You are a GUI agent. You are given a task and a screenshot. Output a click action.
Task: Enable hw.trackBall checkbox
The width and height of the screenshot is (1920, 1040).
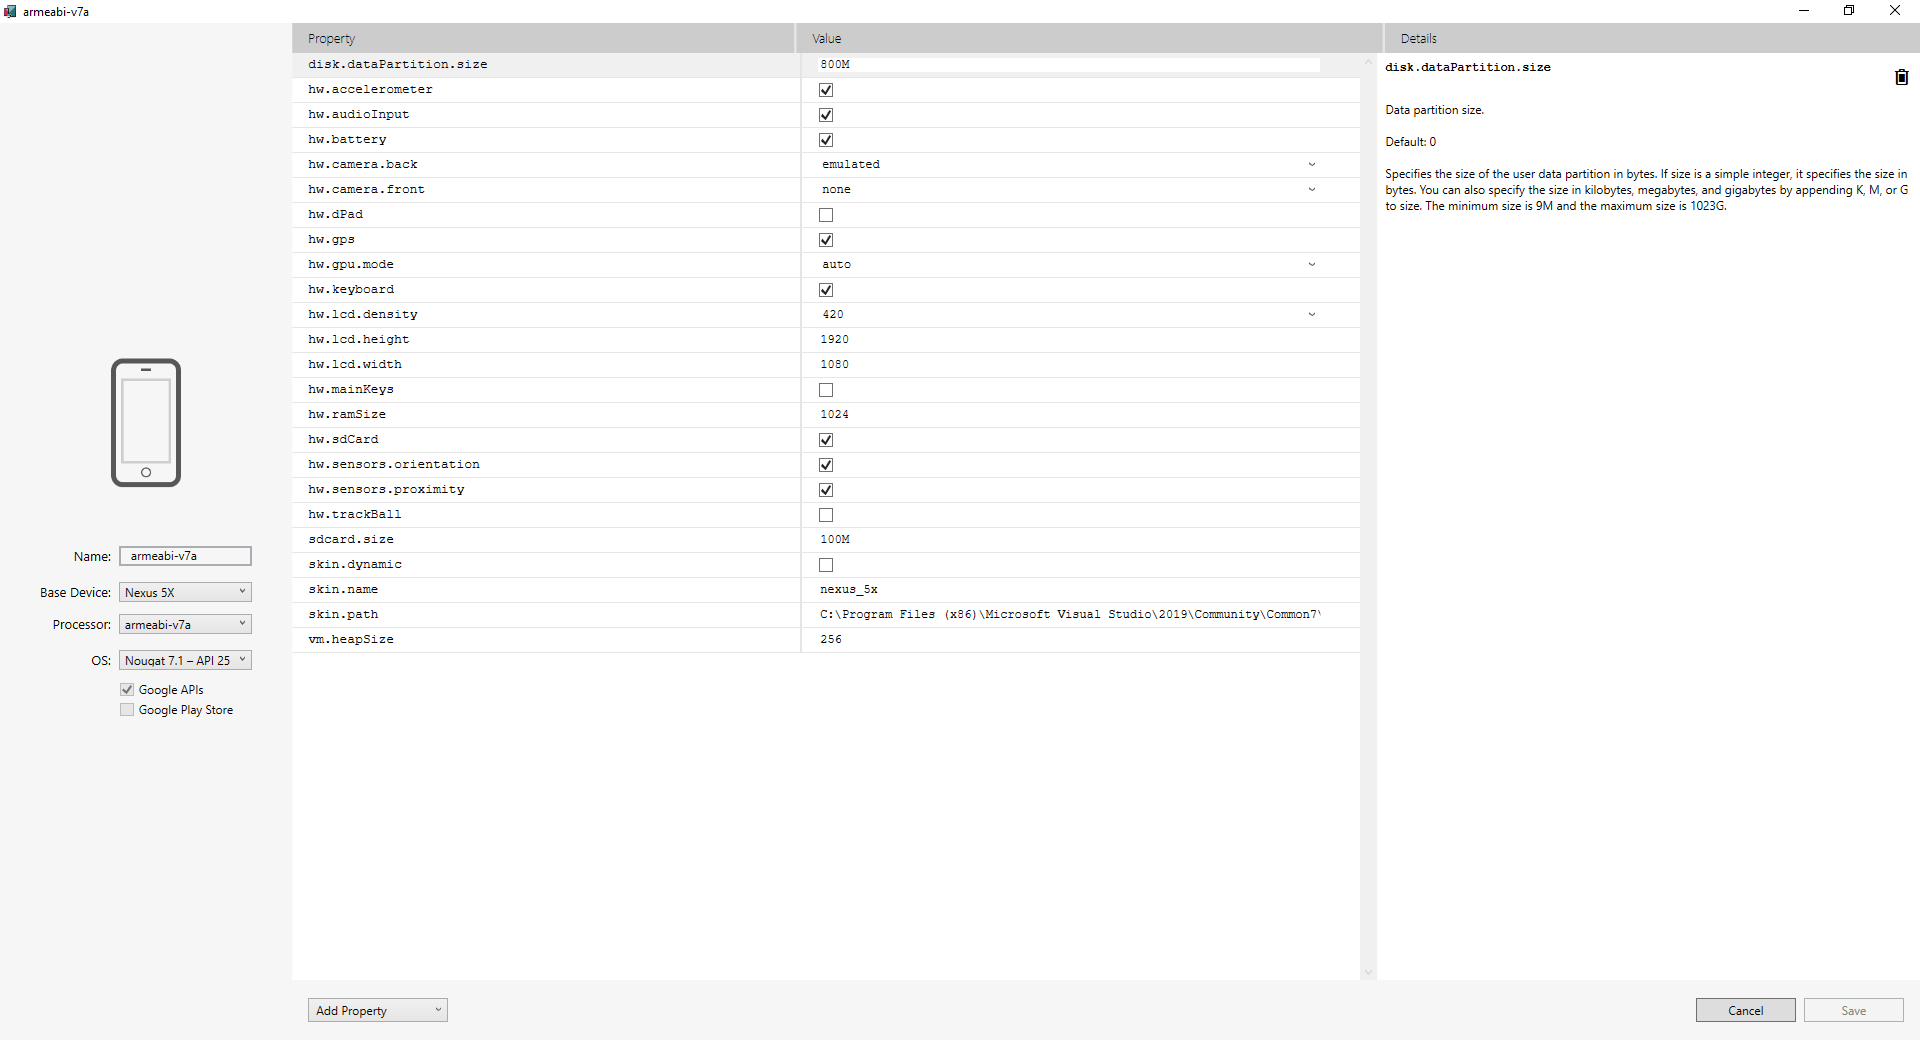click(826, 515)
